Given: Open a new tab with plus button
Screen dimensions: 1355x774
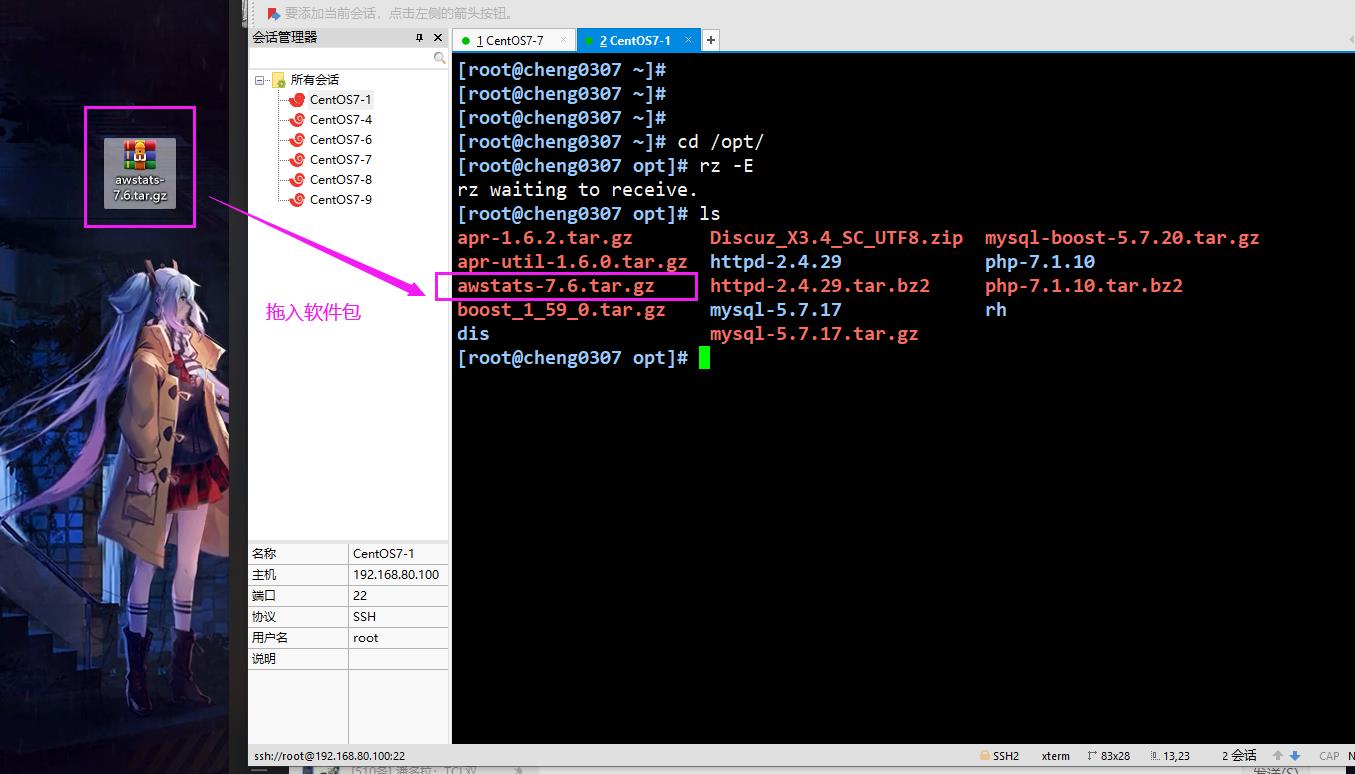Looking at the screenshot, I should point(711,40).
